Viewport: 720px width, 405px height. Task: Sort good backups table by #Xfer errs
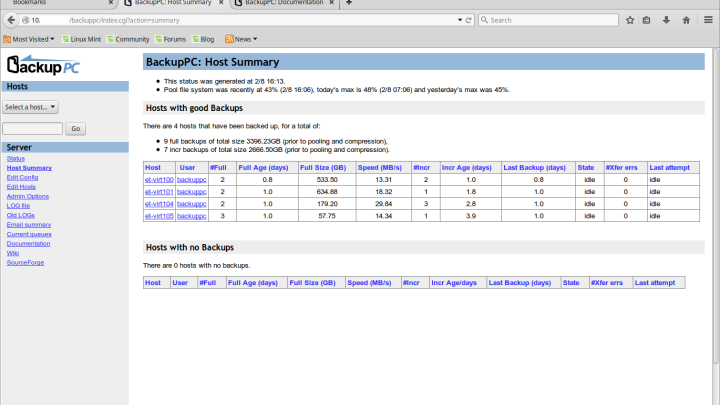coord(621,168)
